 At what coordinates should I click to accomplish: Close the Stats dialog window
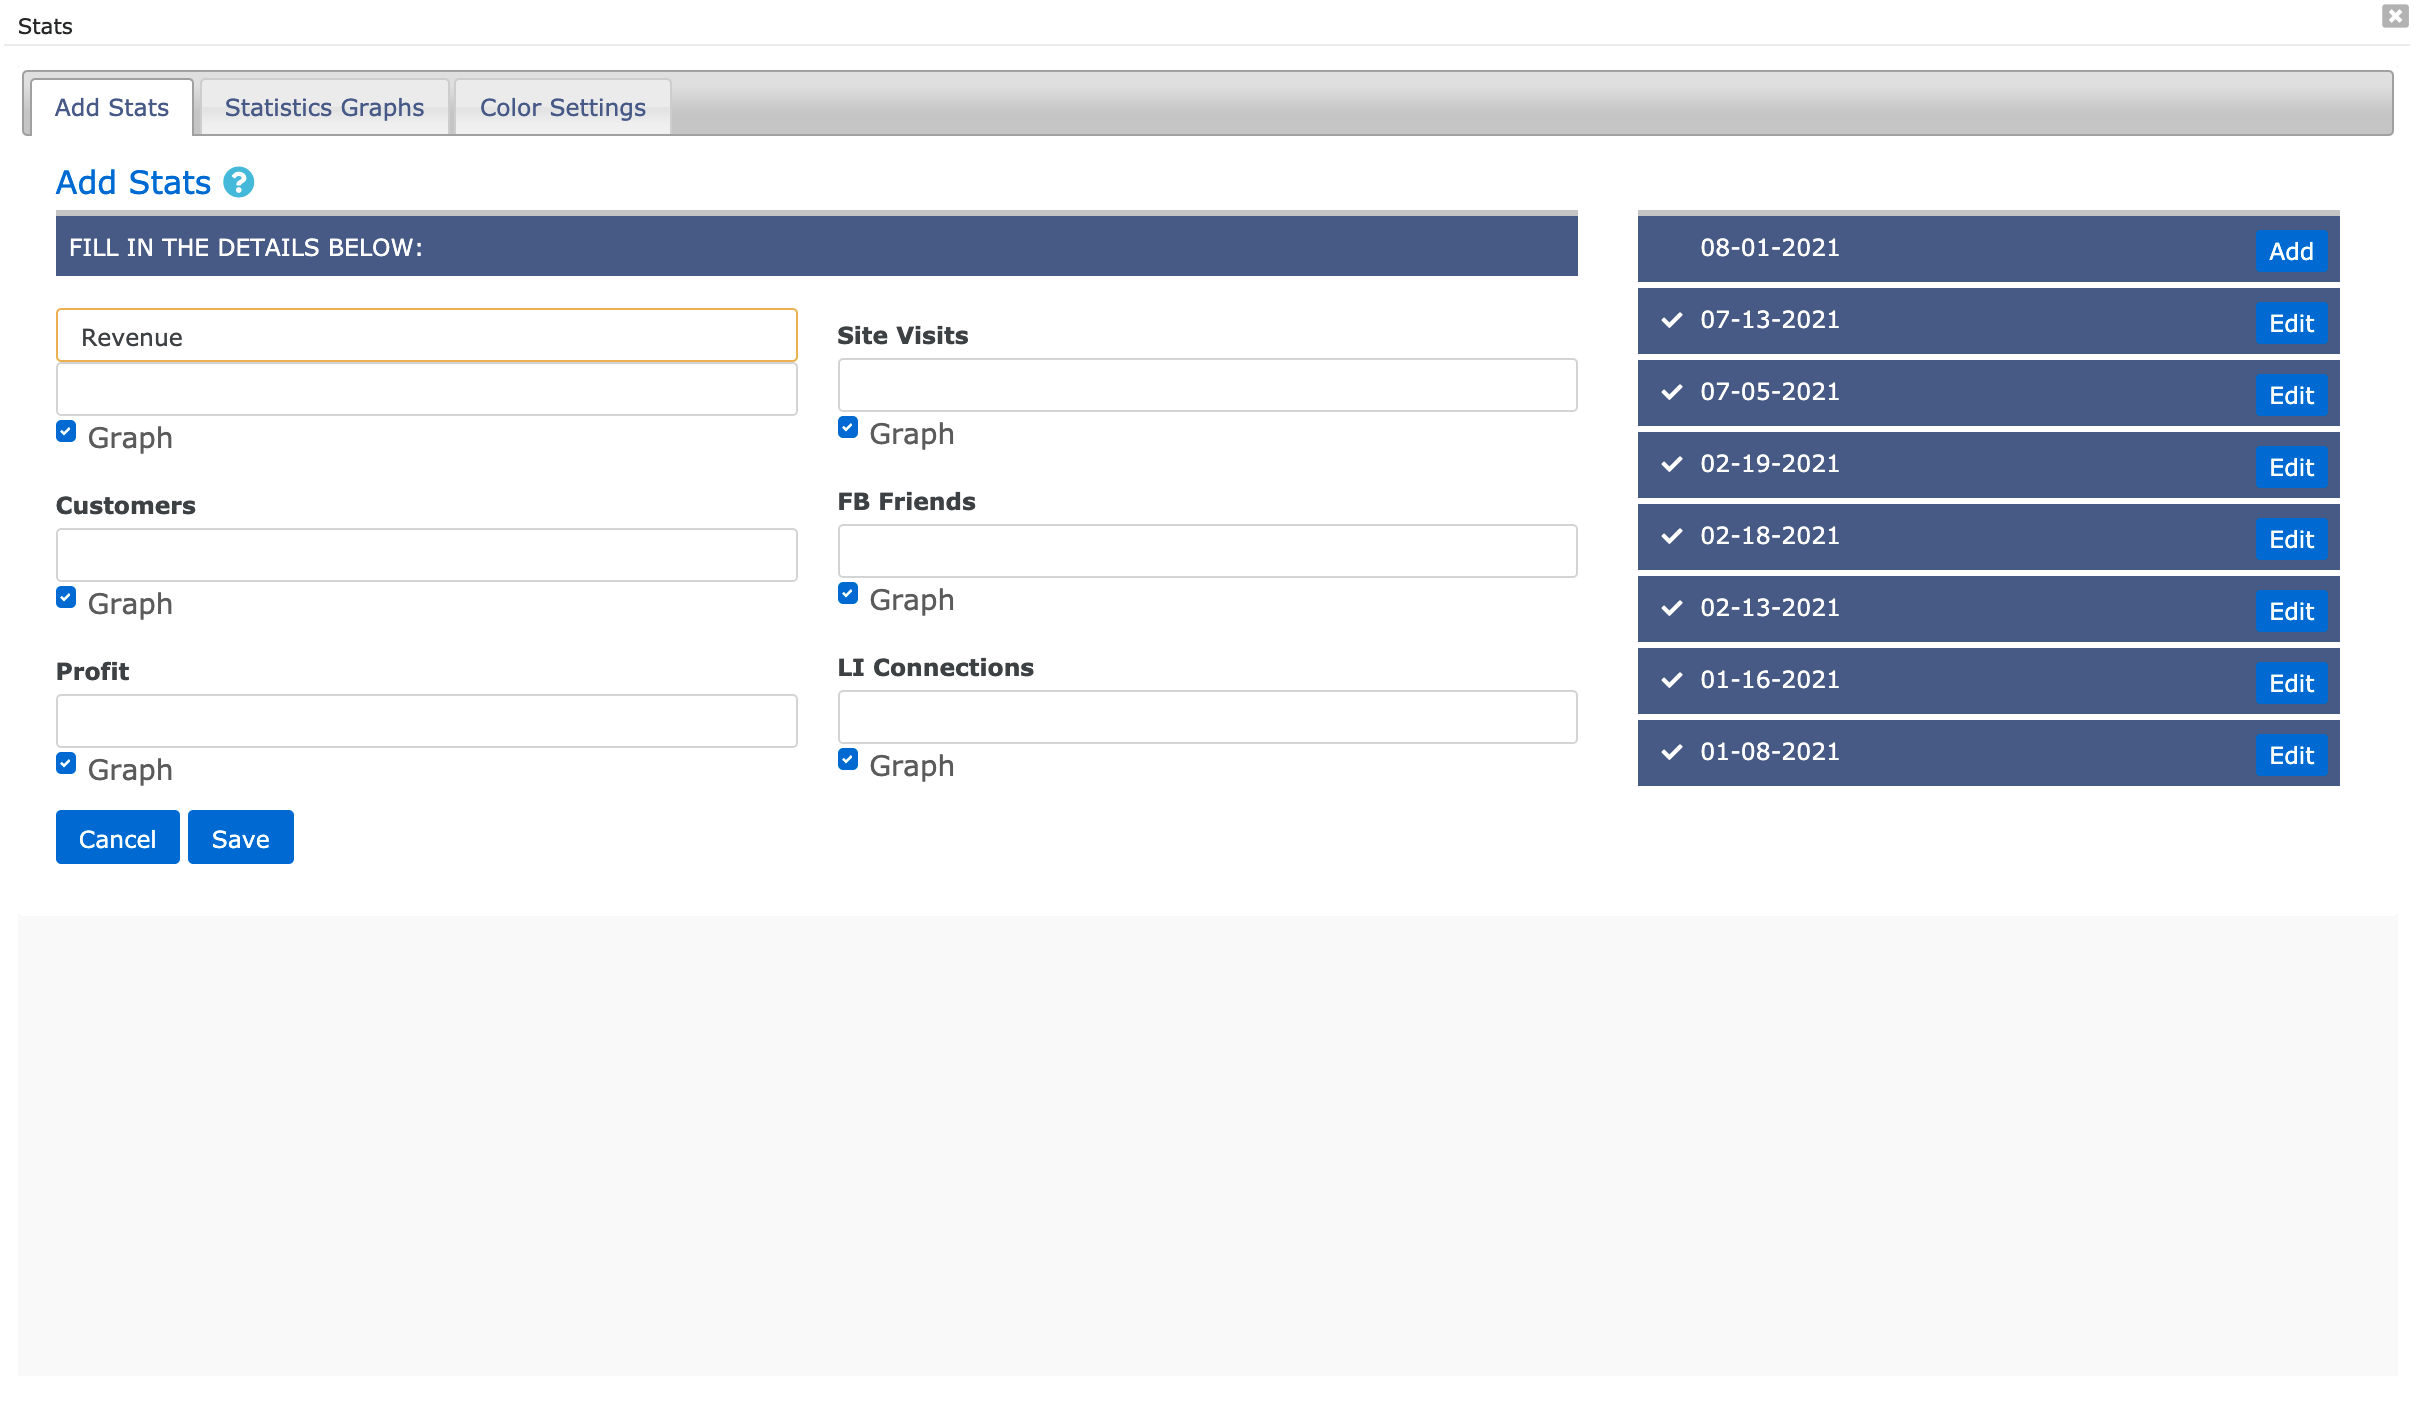click(x=2394, y=16)
